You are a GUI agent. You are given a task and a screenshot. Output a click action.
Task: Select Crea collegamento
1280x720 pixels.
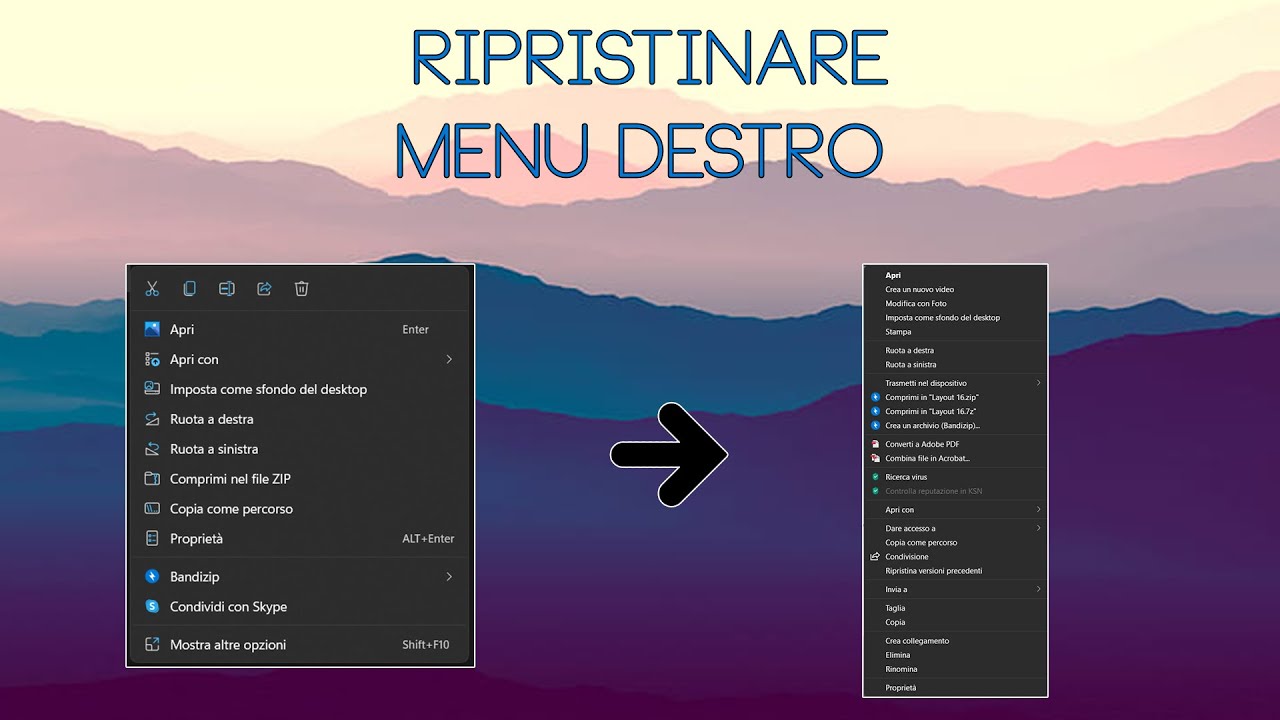click(x=917, y=641)
